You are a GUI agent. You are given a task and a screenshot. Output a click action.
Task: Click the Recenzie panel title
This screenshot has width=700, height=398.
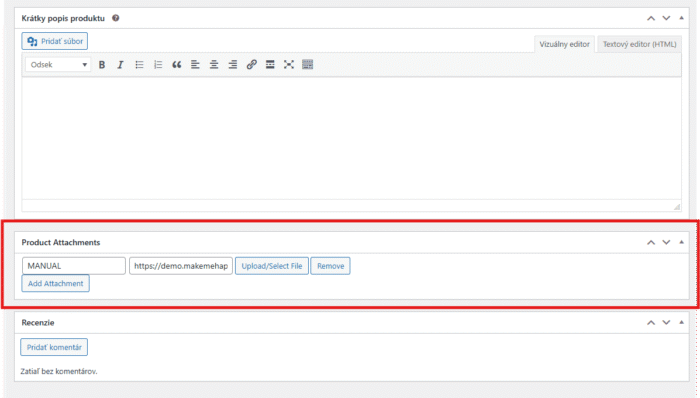(38, 323)
